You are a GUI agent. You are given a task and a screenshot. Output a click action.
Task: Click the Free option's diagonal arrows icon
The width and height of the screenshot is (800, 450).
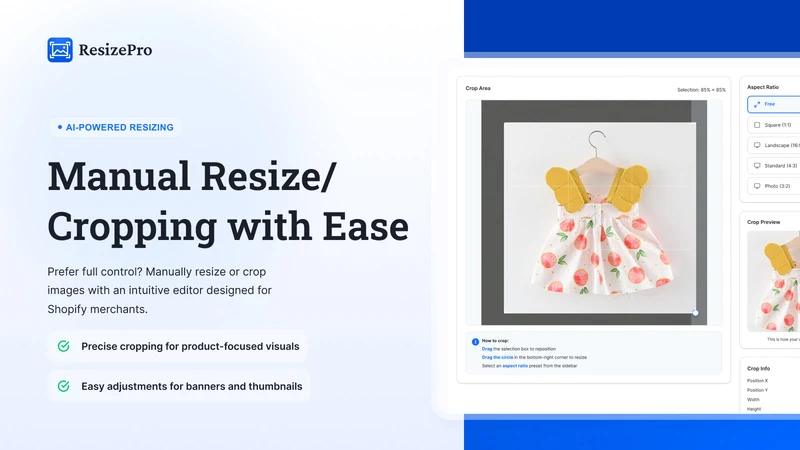(x=757, y=104)
